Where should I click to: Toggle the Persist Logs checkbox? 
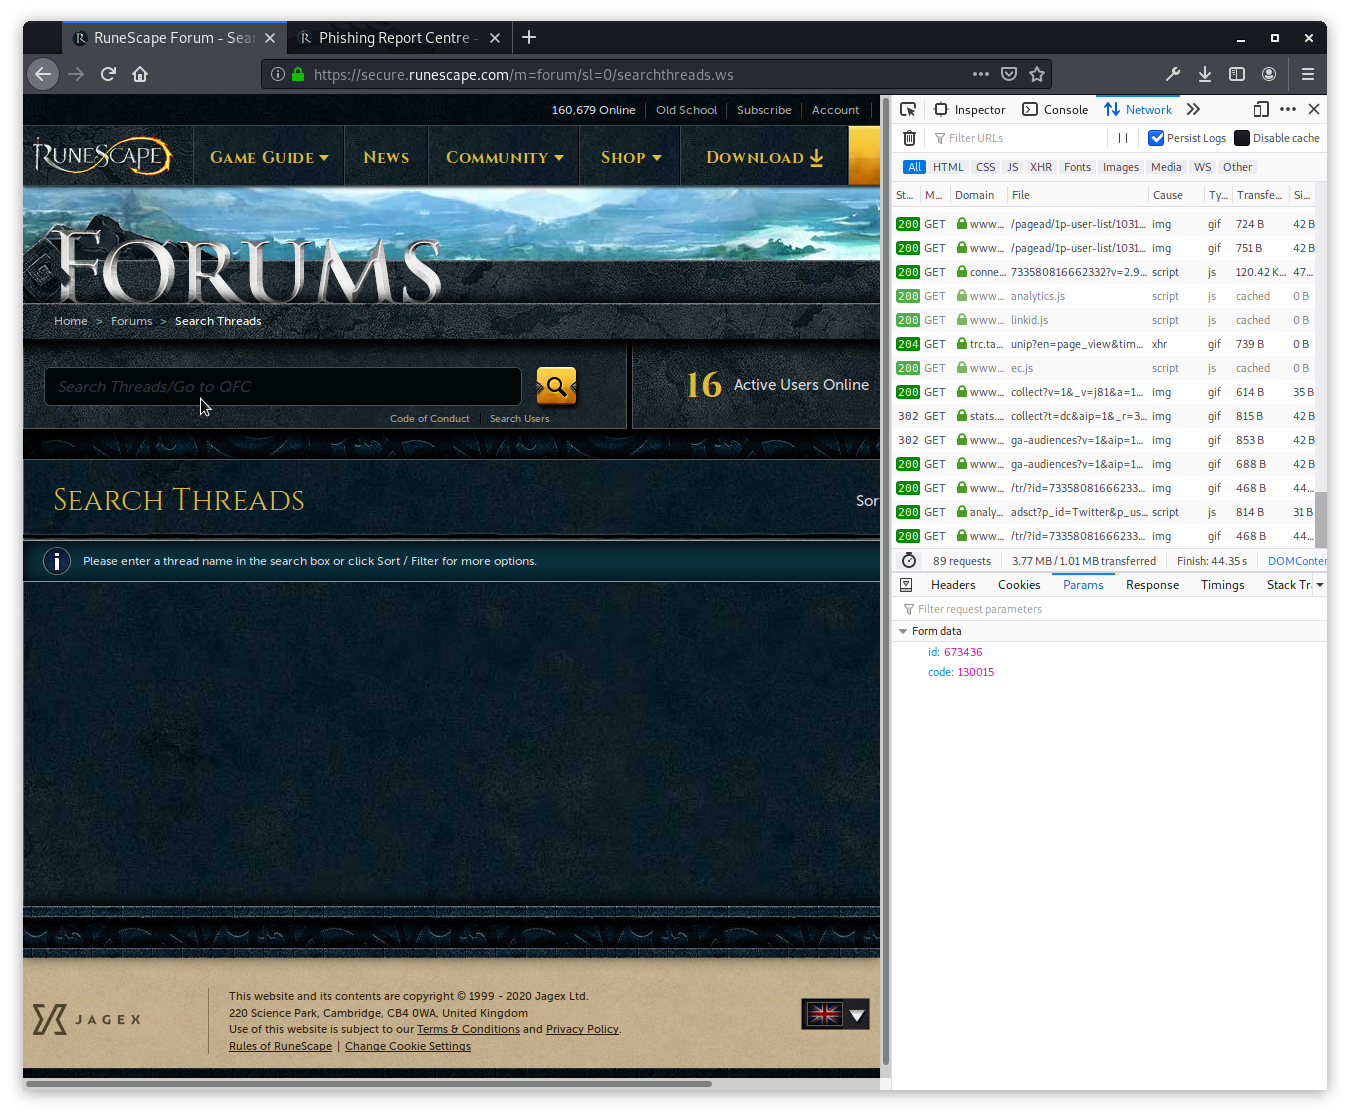point(1156,138)
